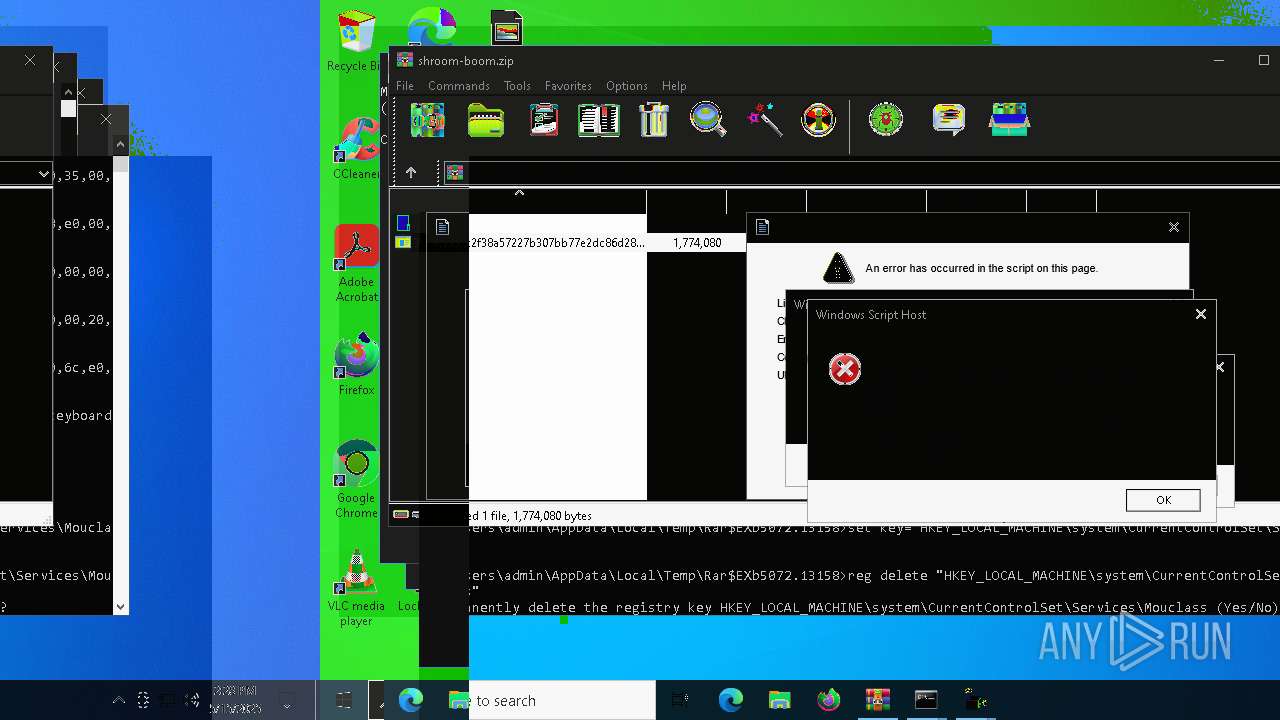Click the VirusScan bug toolbar icon
Image resolution: width=1280 pixels, height=720 pixels.
coord(886,119)
